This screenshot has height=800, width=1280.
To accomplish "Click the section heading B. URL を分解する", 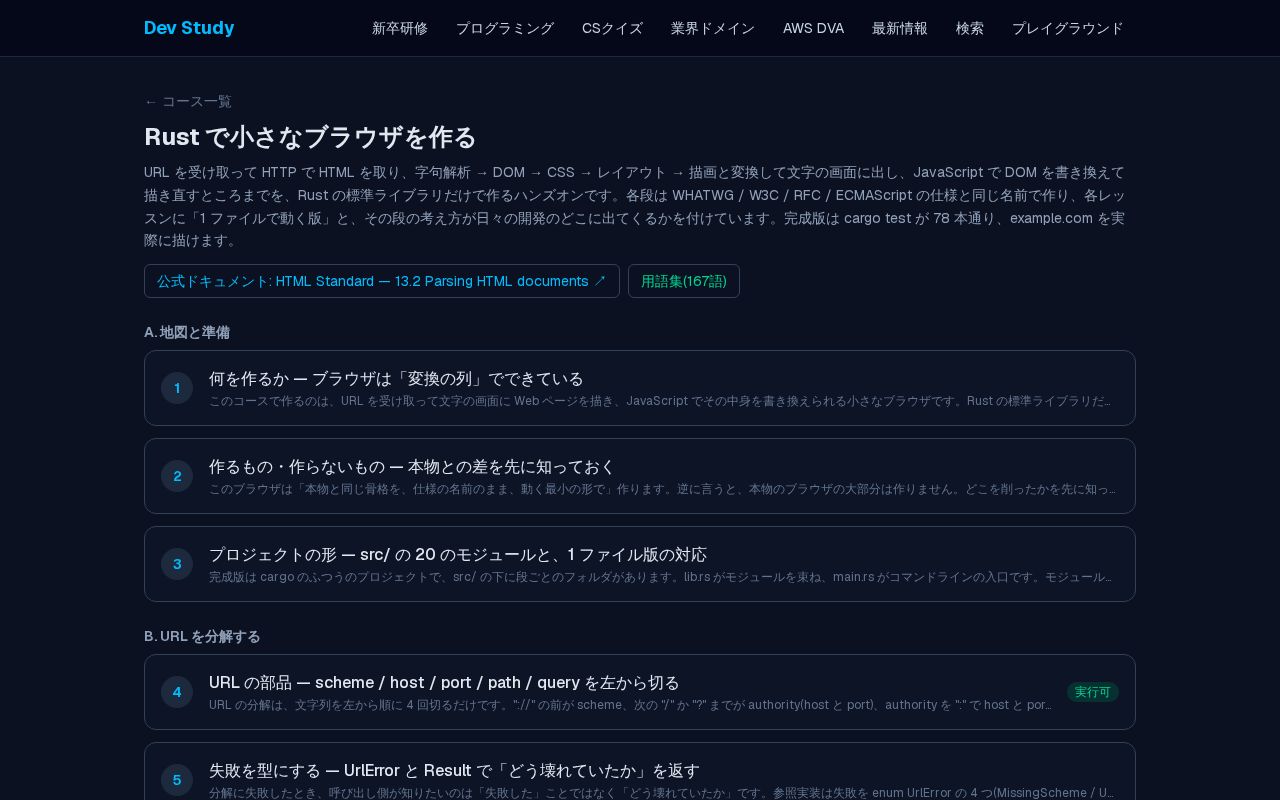I will pos(202,636).
